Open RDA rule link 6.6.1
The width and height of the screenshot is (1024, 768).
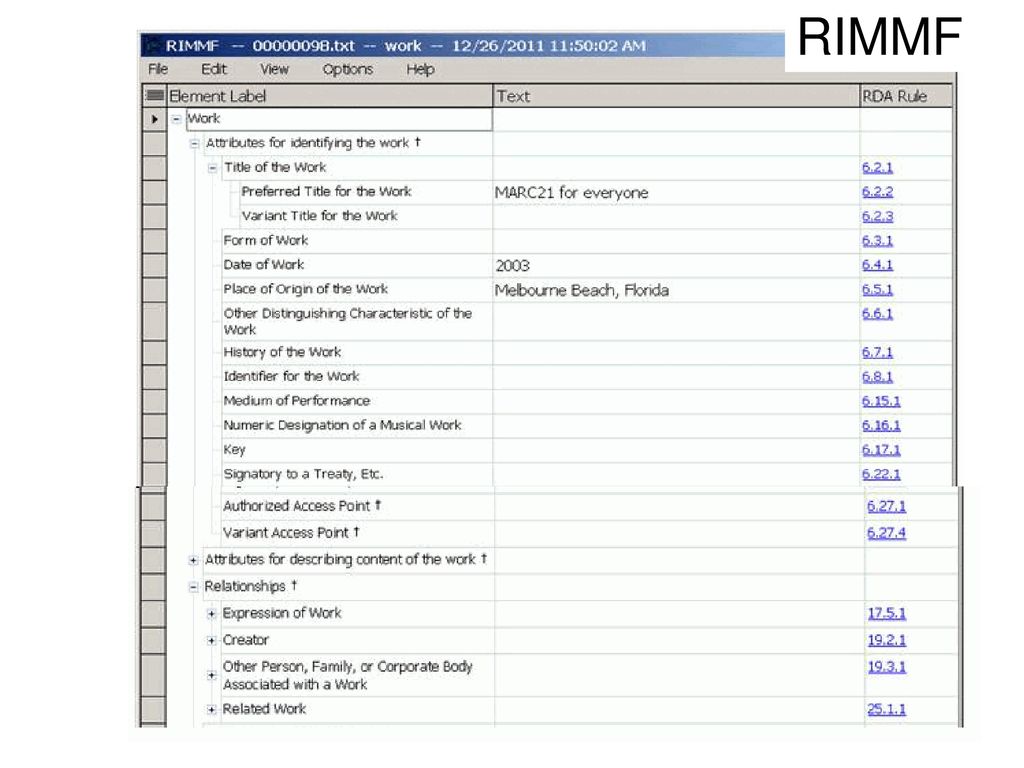click(x=877, y=313)
